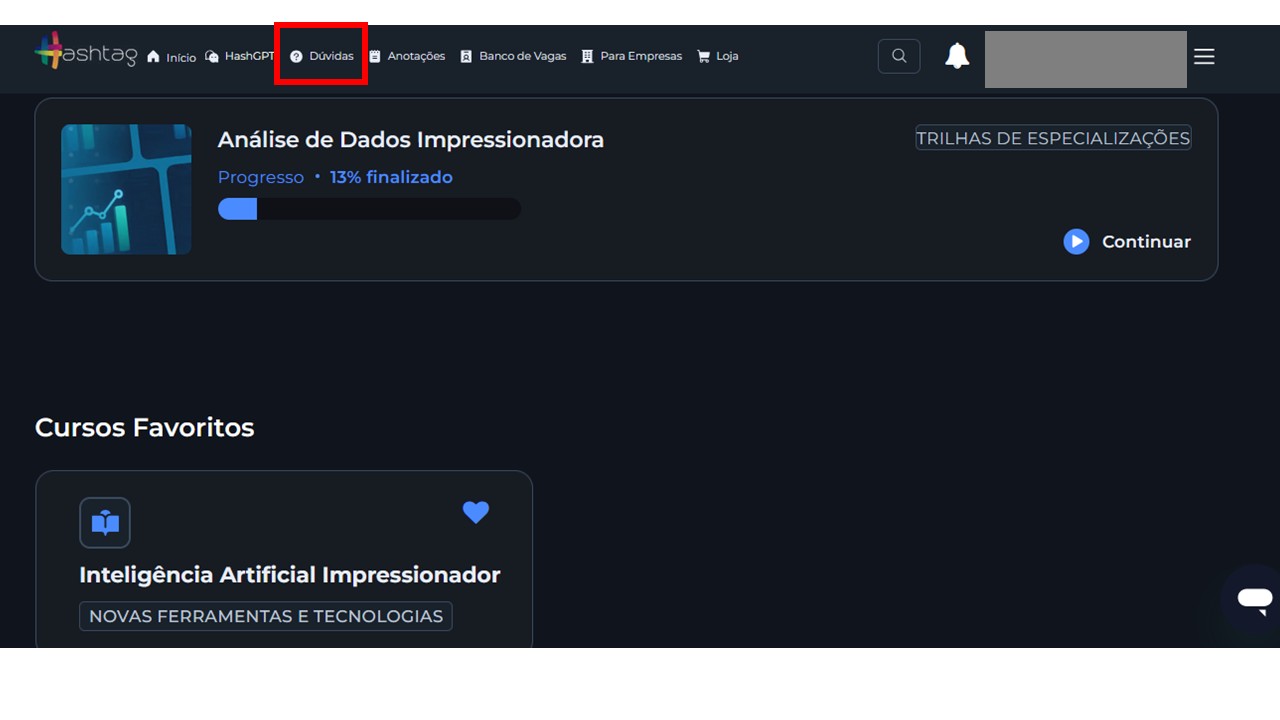1280x720 pixels.
Task: Click the 13% course progress bar
Action: [368, 208]
